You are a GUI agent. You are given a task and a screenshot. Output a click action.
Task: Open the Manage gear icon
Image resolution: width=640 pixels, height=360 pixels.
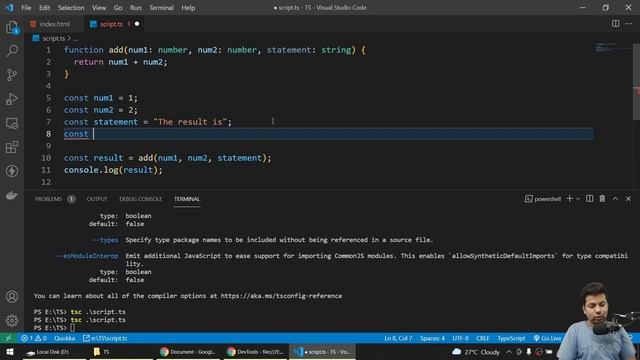[x=12, y=320]
